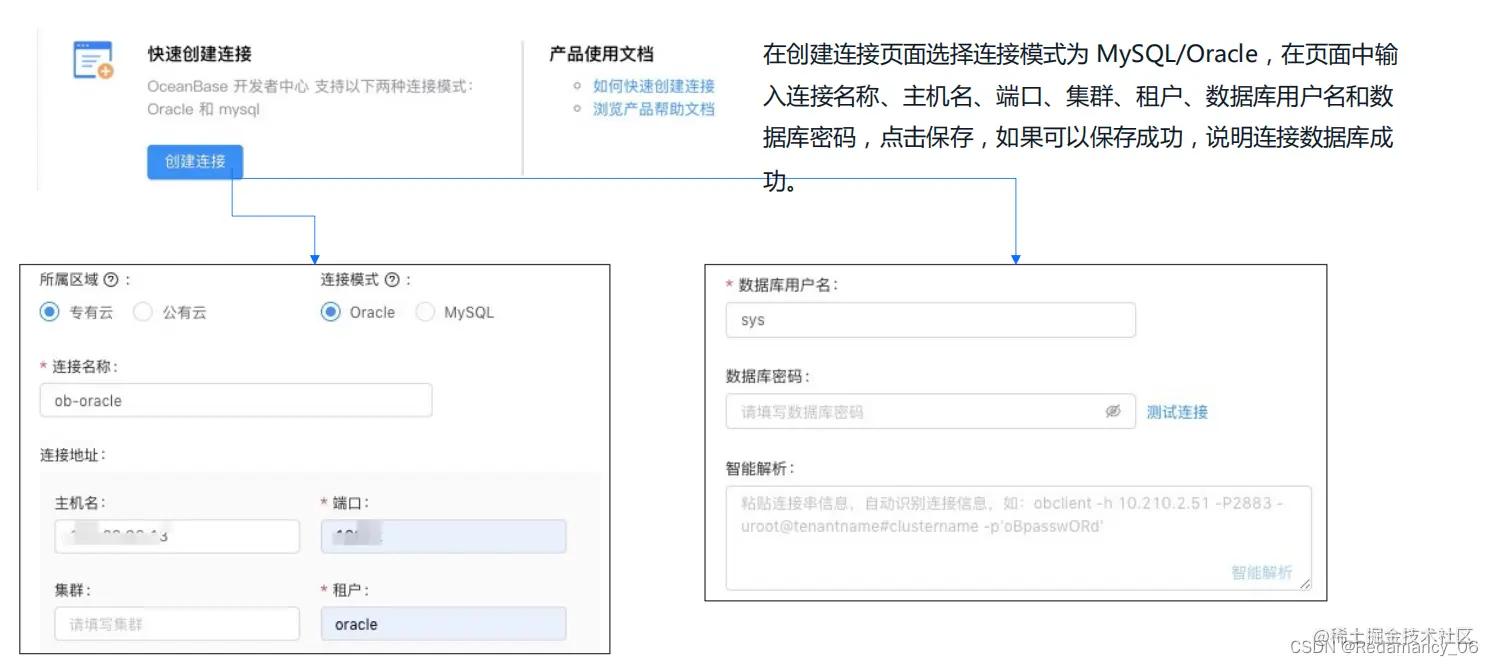Choose Oracle connection mode
Image resolution: width=1493 pixels, height=666 pixels.
point(330,311)
